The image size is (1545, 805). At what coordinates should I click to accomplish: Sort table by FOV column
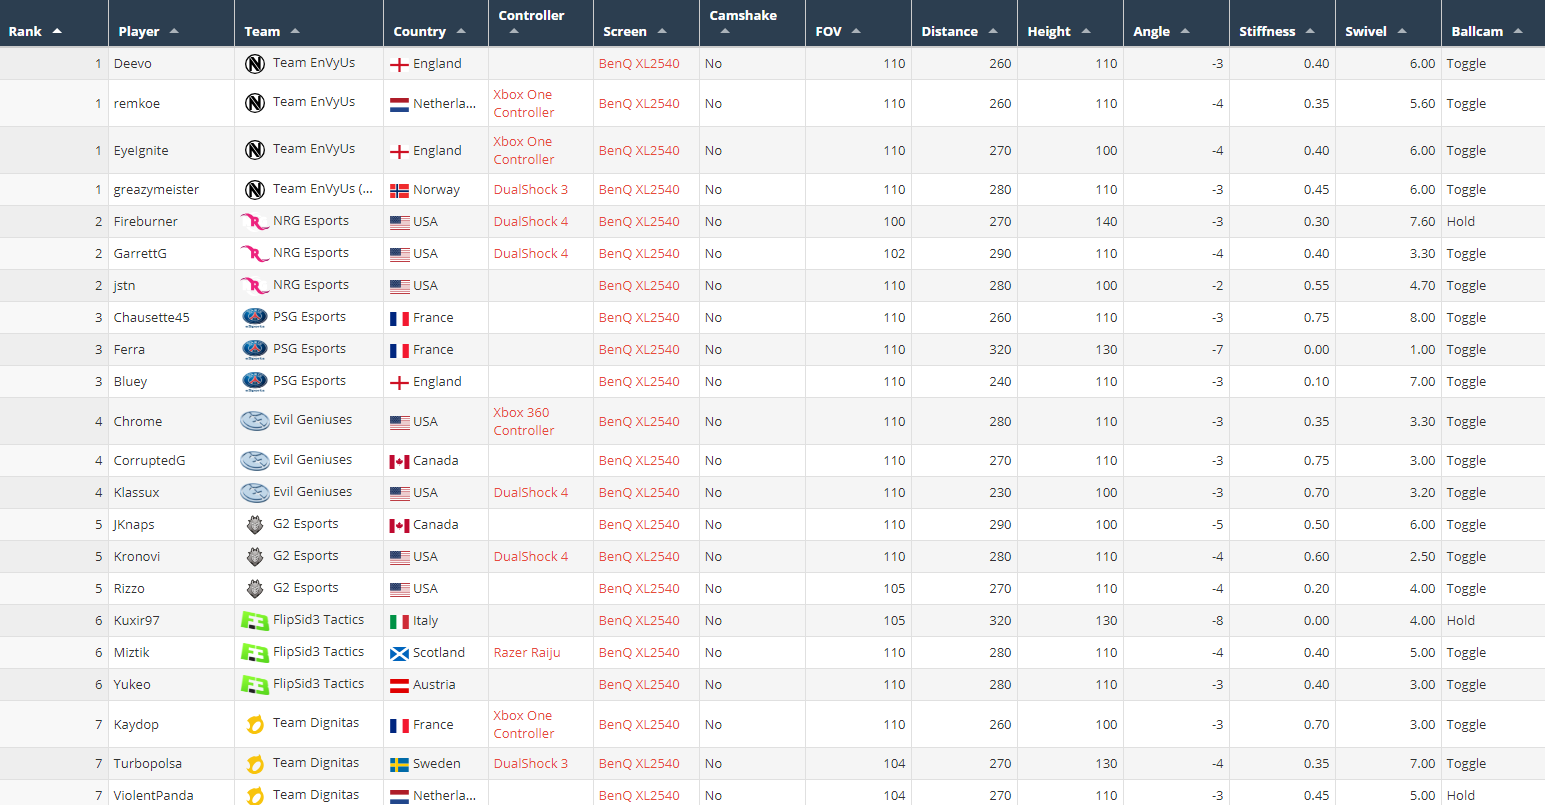point(829,32)
